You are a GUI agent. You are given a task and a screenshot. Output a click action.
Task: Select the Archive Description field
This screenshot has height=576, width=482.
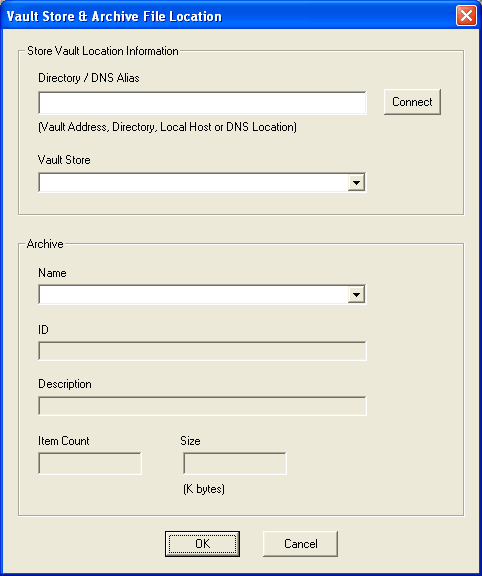pyautogui.click(x=202, y=406)
